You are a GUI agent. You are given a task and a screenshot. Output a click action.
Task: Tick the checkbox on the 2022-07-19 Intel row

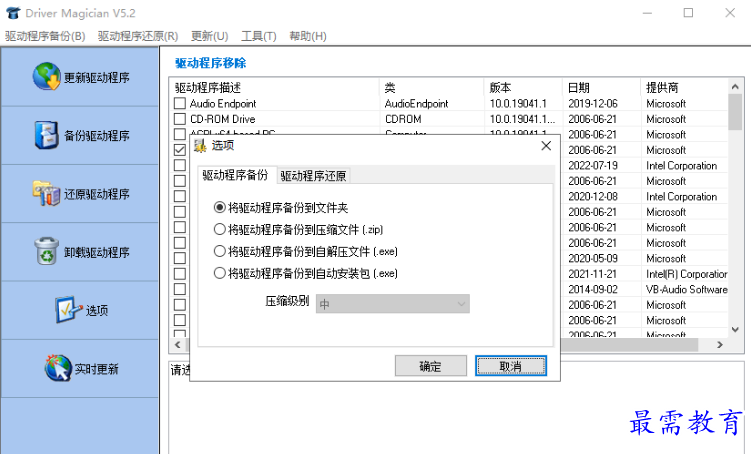180,165
